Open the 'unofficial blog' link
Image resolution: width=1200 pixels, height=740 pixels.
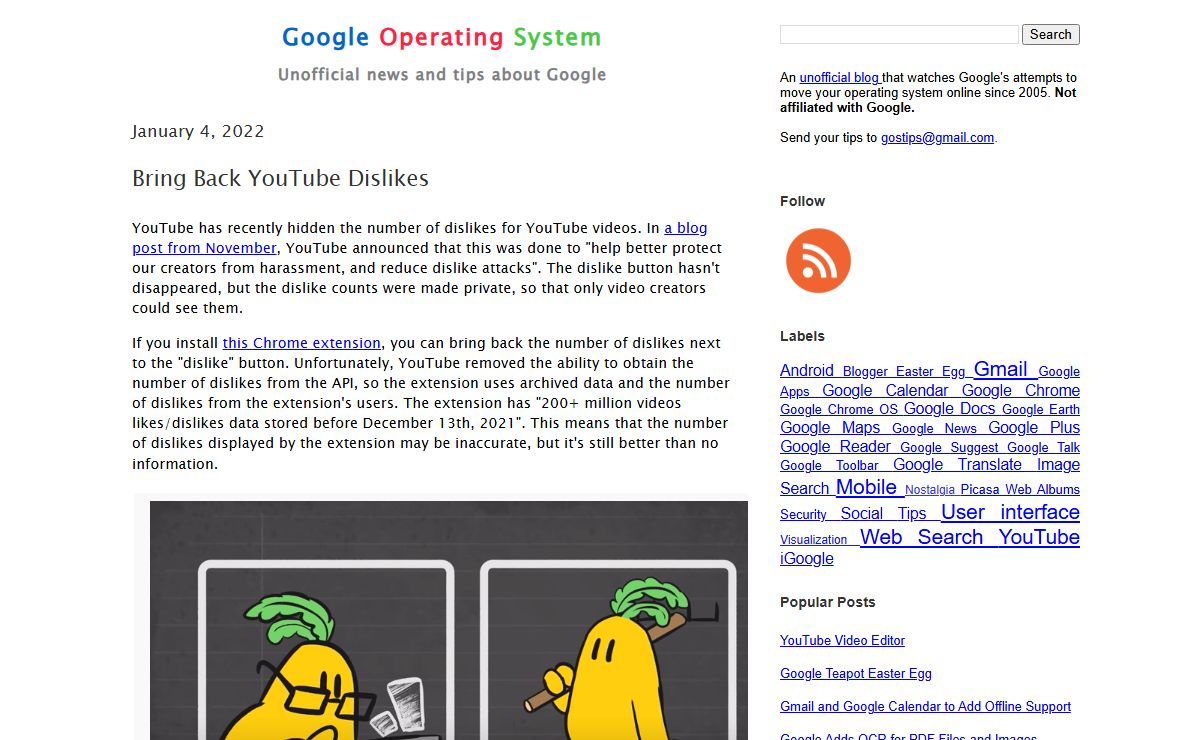[x=840, y=77]
